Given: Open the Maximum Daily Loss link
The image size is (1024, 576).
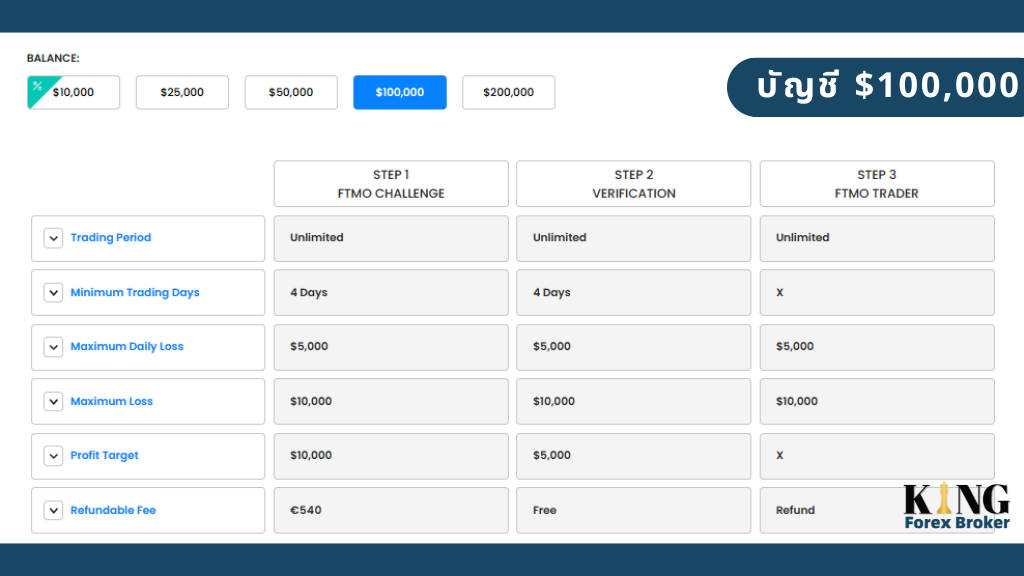Looking at the screenshot, I should [127, 347].
